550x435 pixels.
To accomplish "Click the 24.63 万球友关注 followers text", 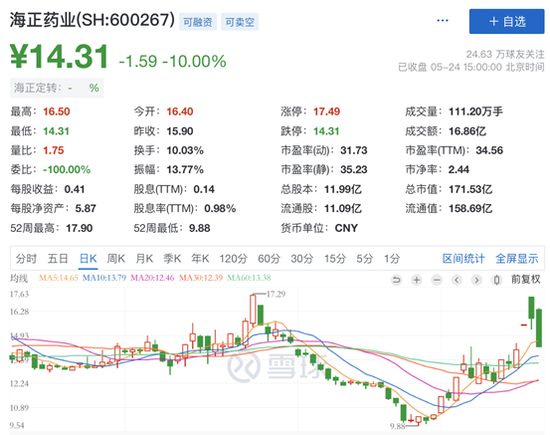I will 505,54.
